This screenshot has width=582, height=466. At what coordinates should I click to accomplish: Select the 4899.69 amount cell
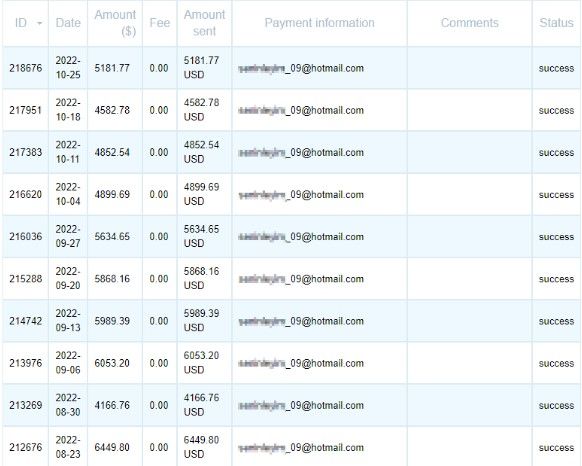click(112, 195)
